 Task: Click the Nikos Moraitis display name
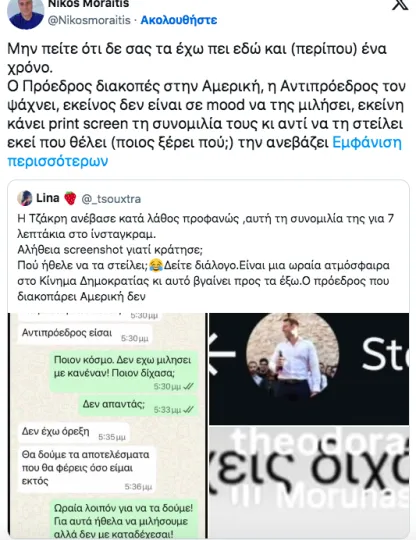click(x=89, y=4)
